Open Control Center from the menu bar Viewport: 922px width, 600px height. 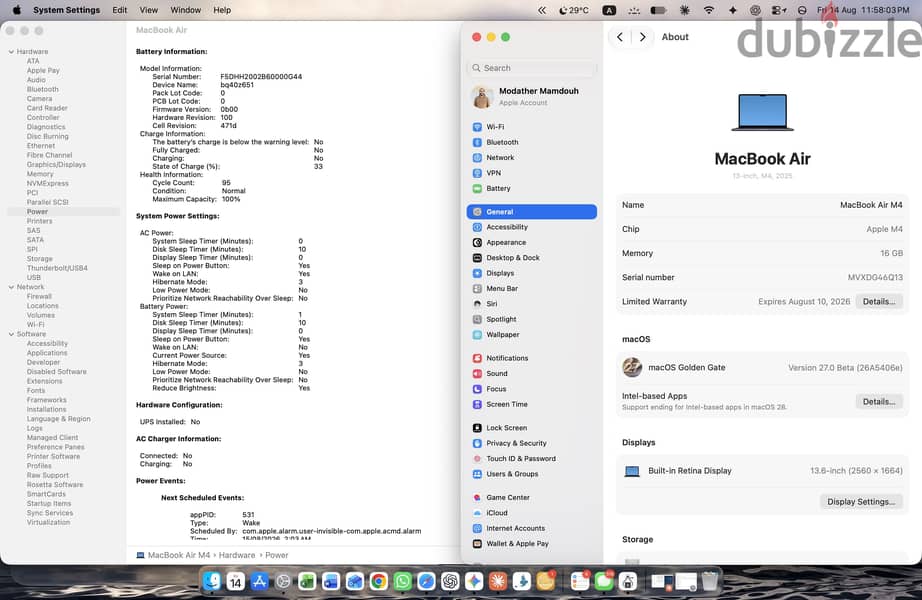coord(778,10)
